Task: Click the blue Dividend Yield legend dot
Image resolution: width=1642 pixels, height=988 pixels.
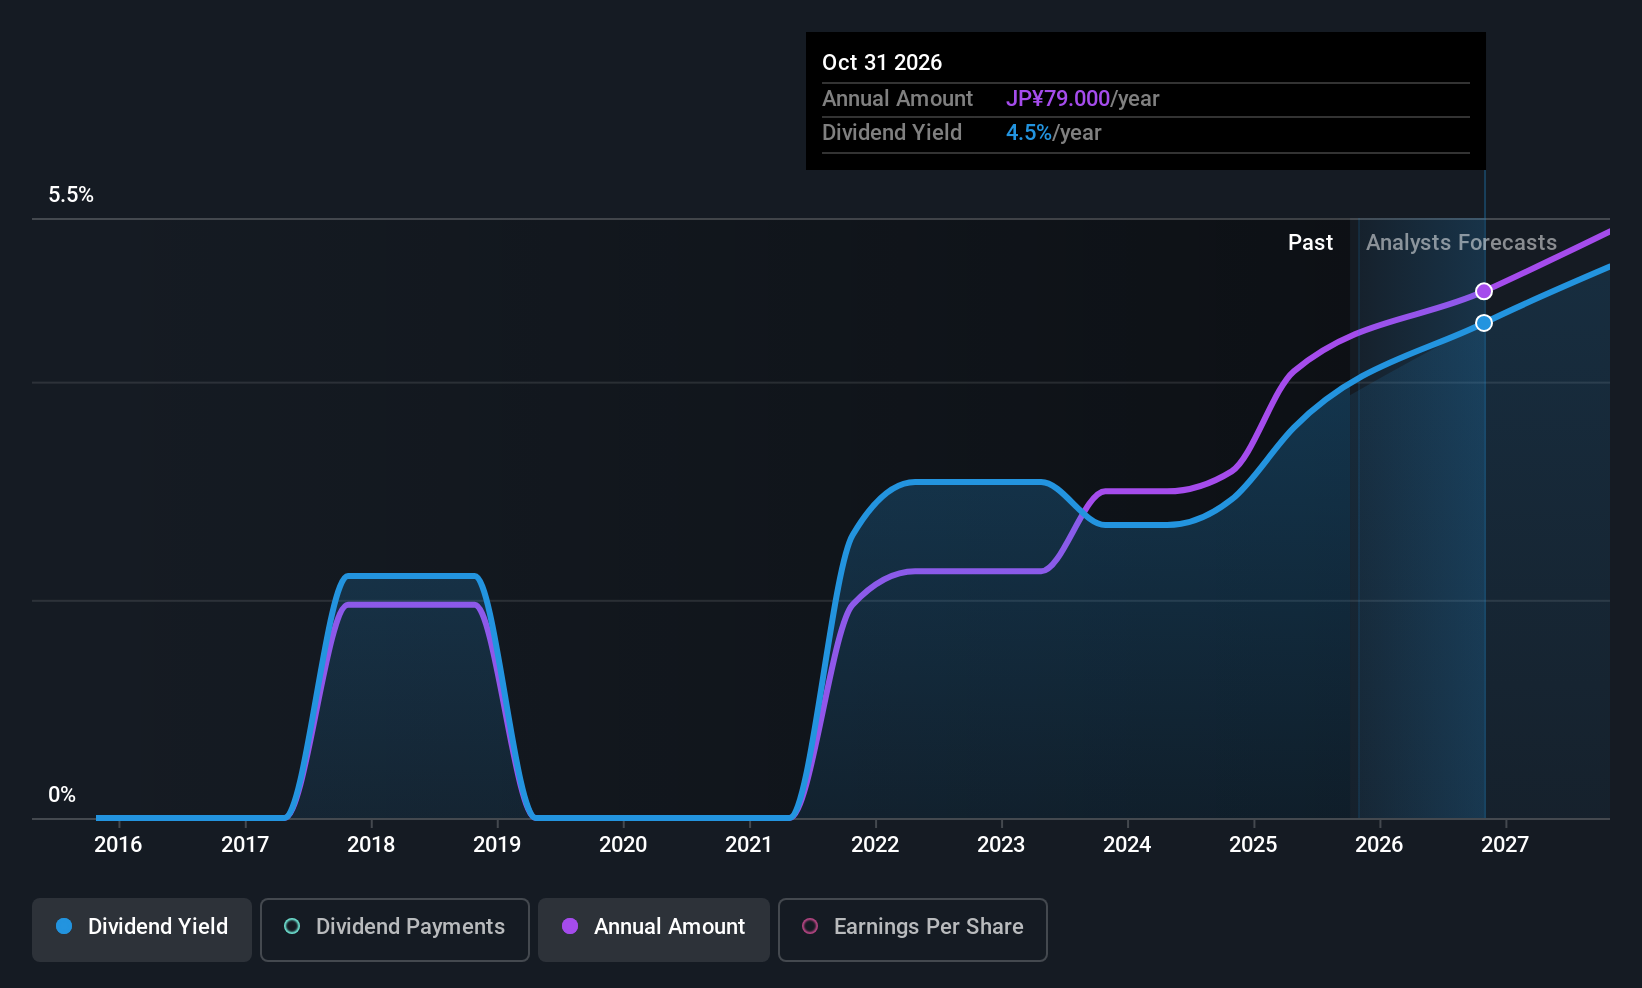Action: [x=64, y=926]
